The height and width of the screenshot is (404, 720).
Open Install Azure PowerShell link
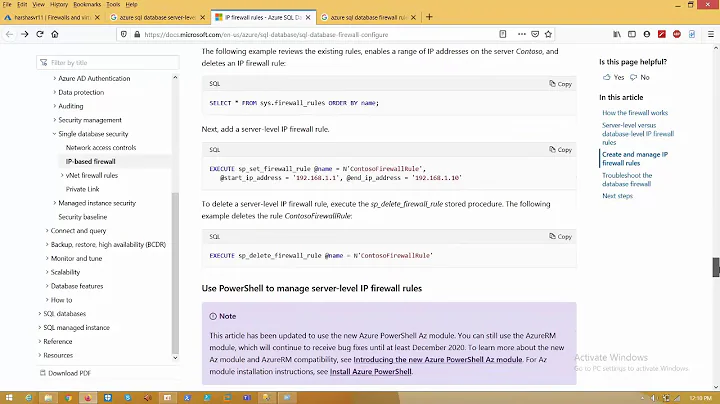pyautogui.click(x=371, y=371)
